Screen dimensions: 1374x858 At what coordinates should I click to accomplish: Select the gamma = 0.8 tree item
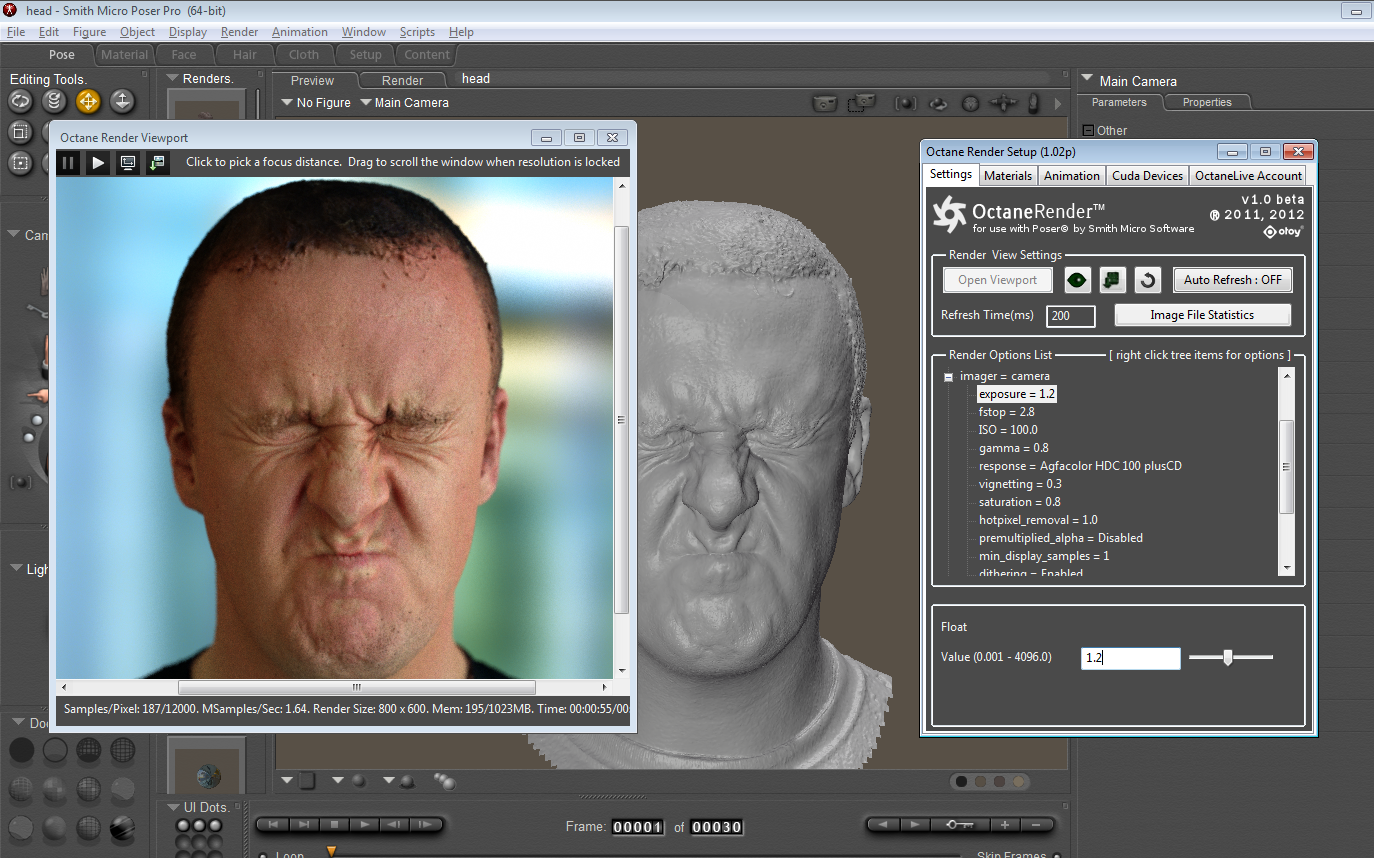[x=1013, y=448]
